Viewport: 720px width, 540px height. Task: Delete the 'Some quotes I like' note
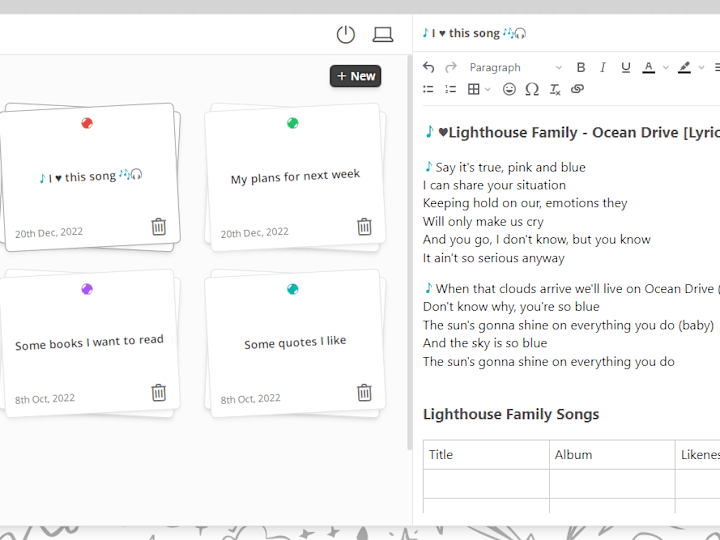[x=364, y=393]
